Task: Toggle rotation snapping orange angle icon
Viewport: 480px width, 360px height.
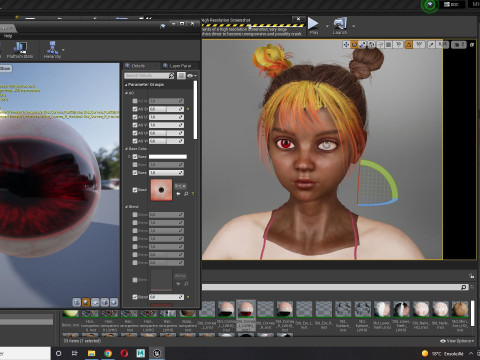Action: (x=409, y=44)
